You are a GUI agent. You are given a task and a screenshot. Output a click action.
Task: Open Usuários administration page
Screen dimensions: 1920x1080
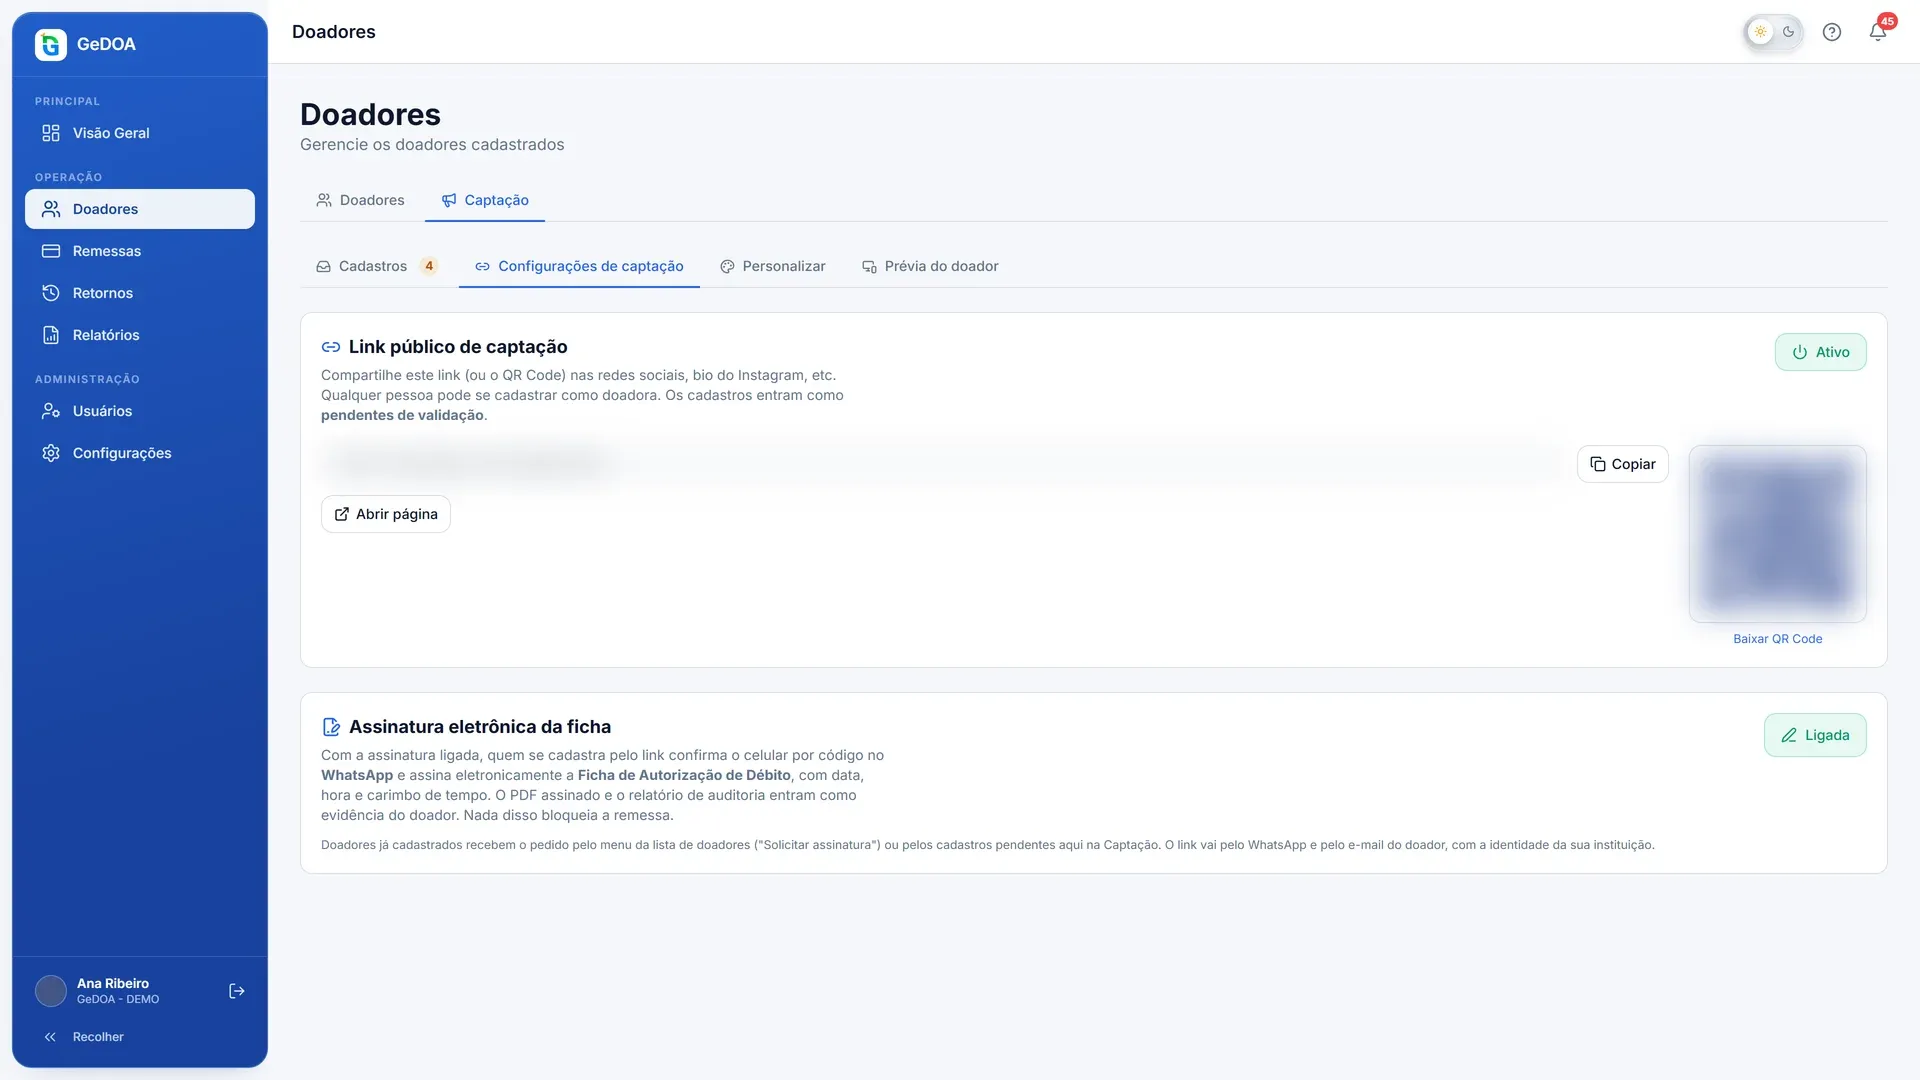coord(140,411)
